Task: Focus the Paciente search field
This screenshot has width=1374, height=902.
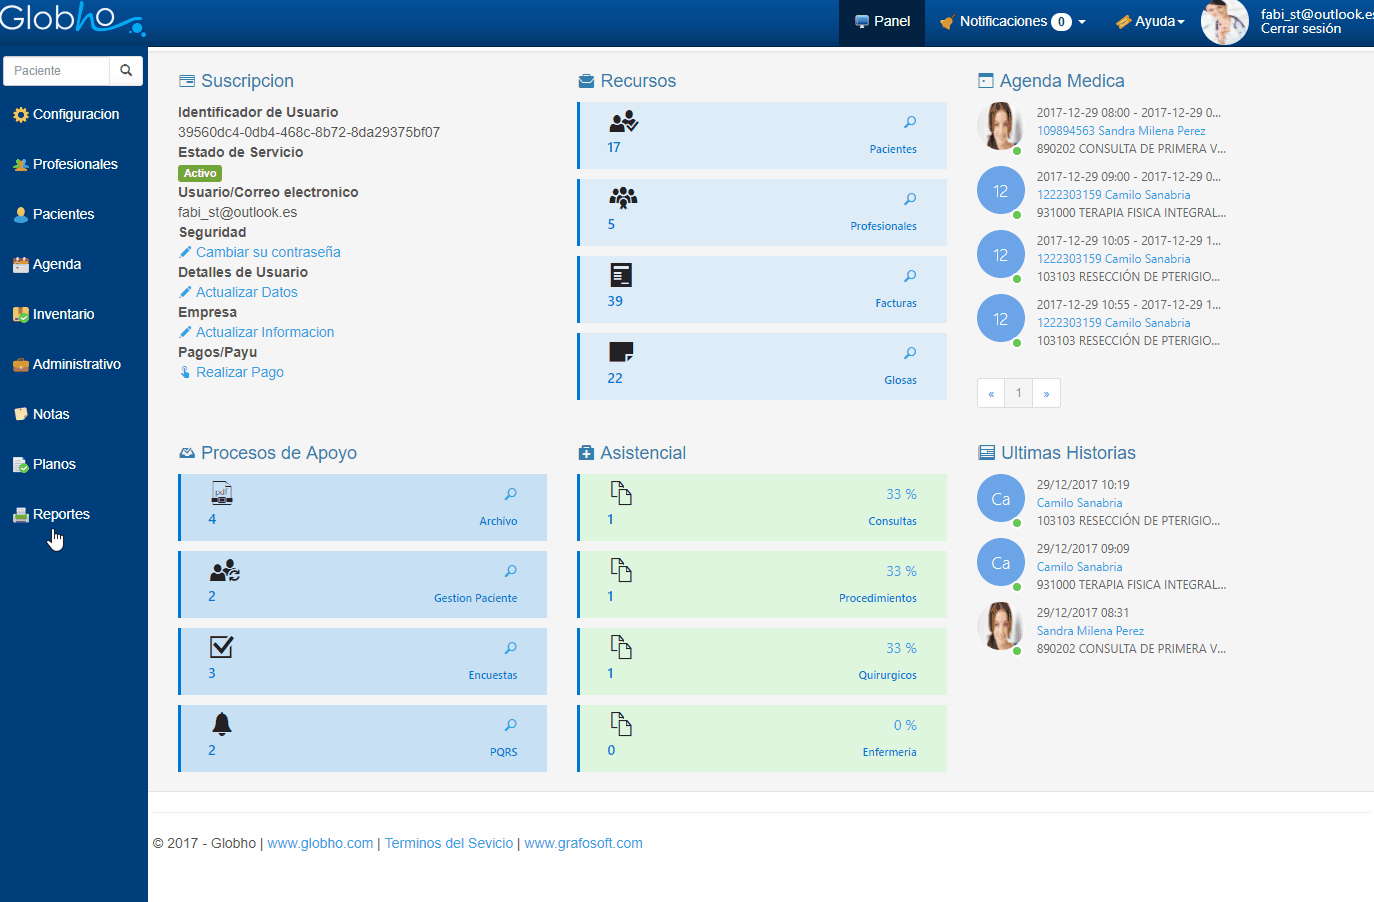Action: coord(57,71)
